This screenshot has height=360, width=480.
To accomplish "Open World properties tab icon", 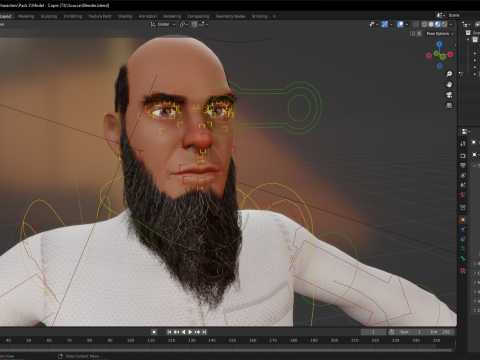I will (463, 195).
